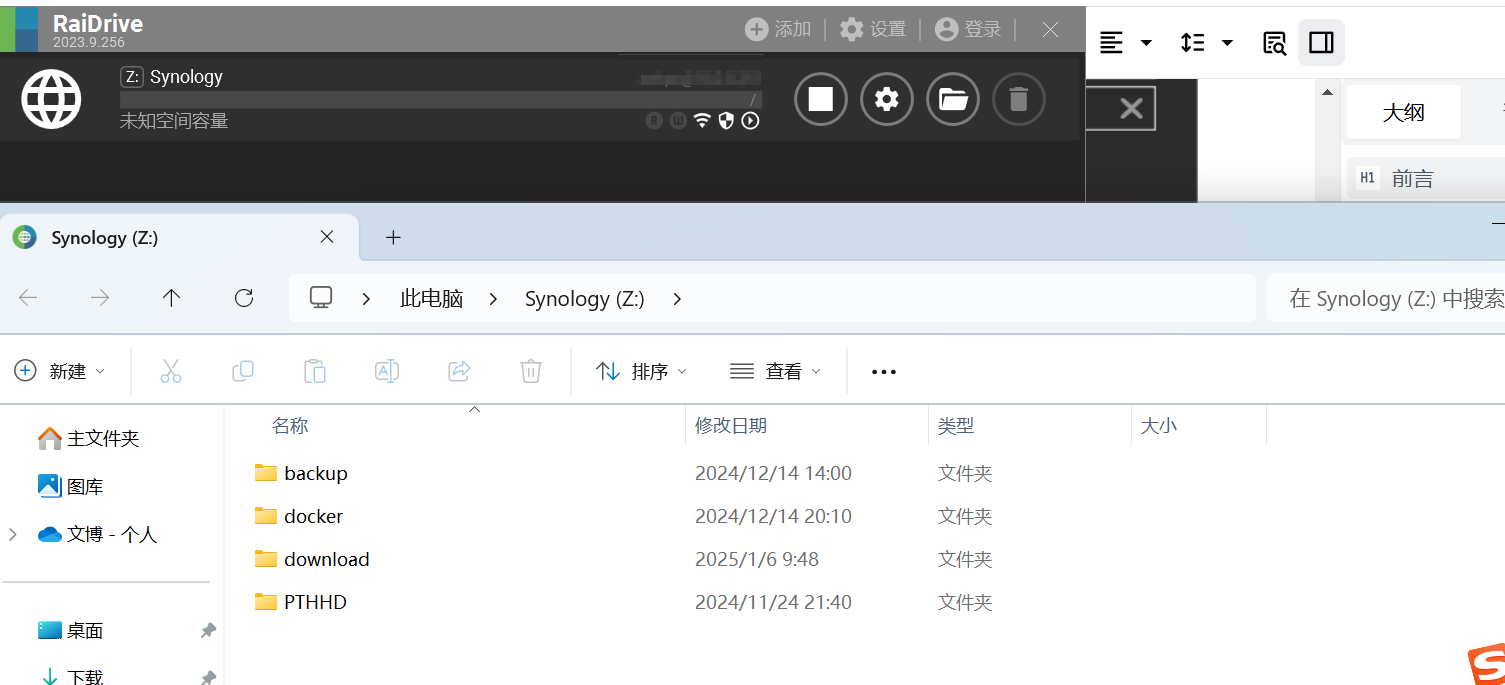Viewport: 1505px width, 685px height.
Task: Open Synology drive settings gear
Action: pyautogui.click(x=887, y=99)
